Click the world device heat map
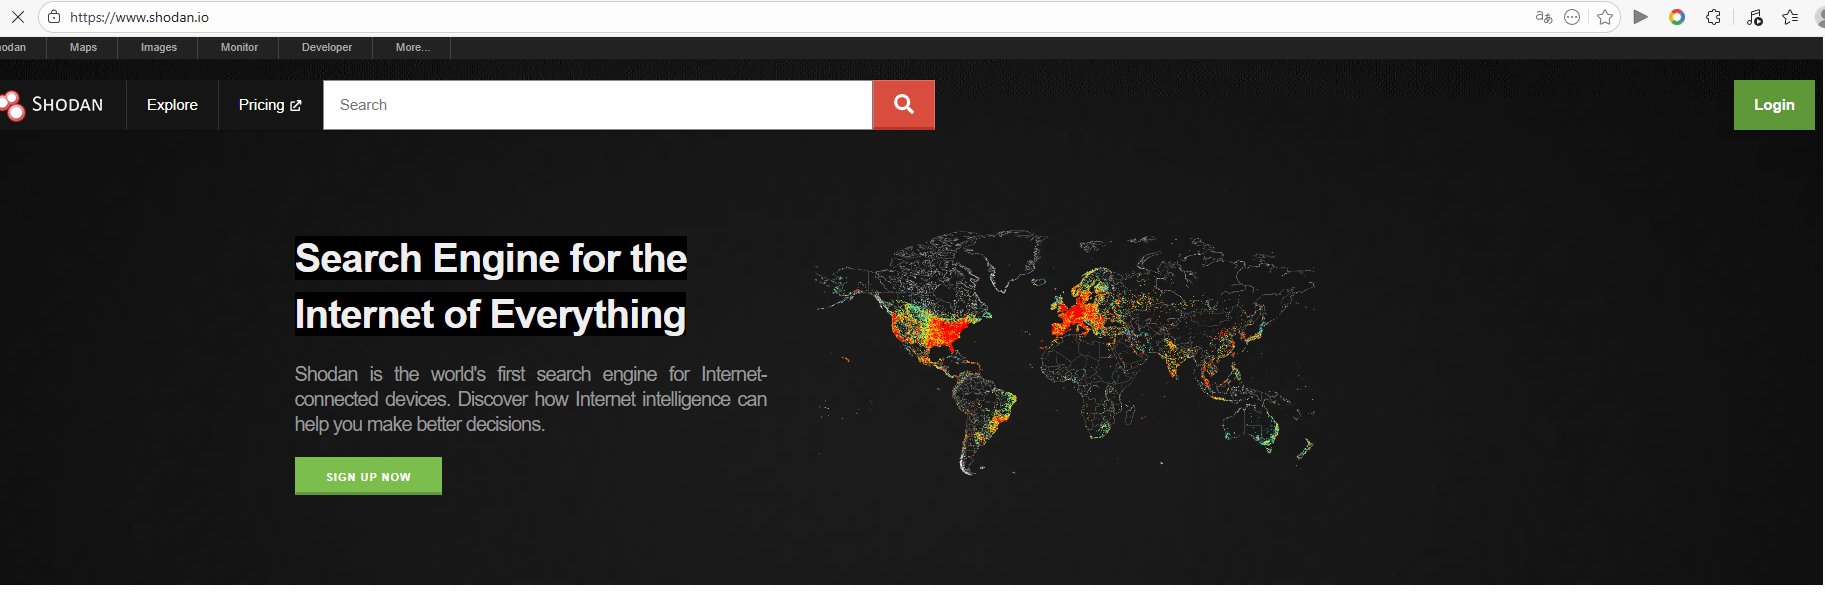Image resolution: width=1825 pixels, height=592 pixels. tap(1065, 352)
